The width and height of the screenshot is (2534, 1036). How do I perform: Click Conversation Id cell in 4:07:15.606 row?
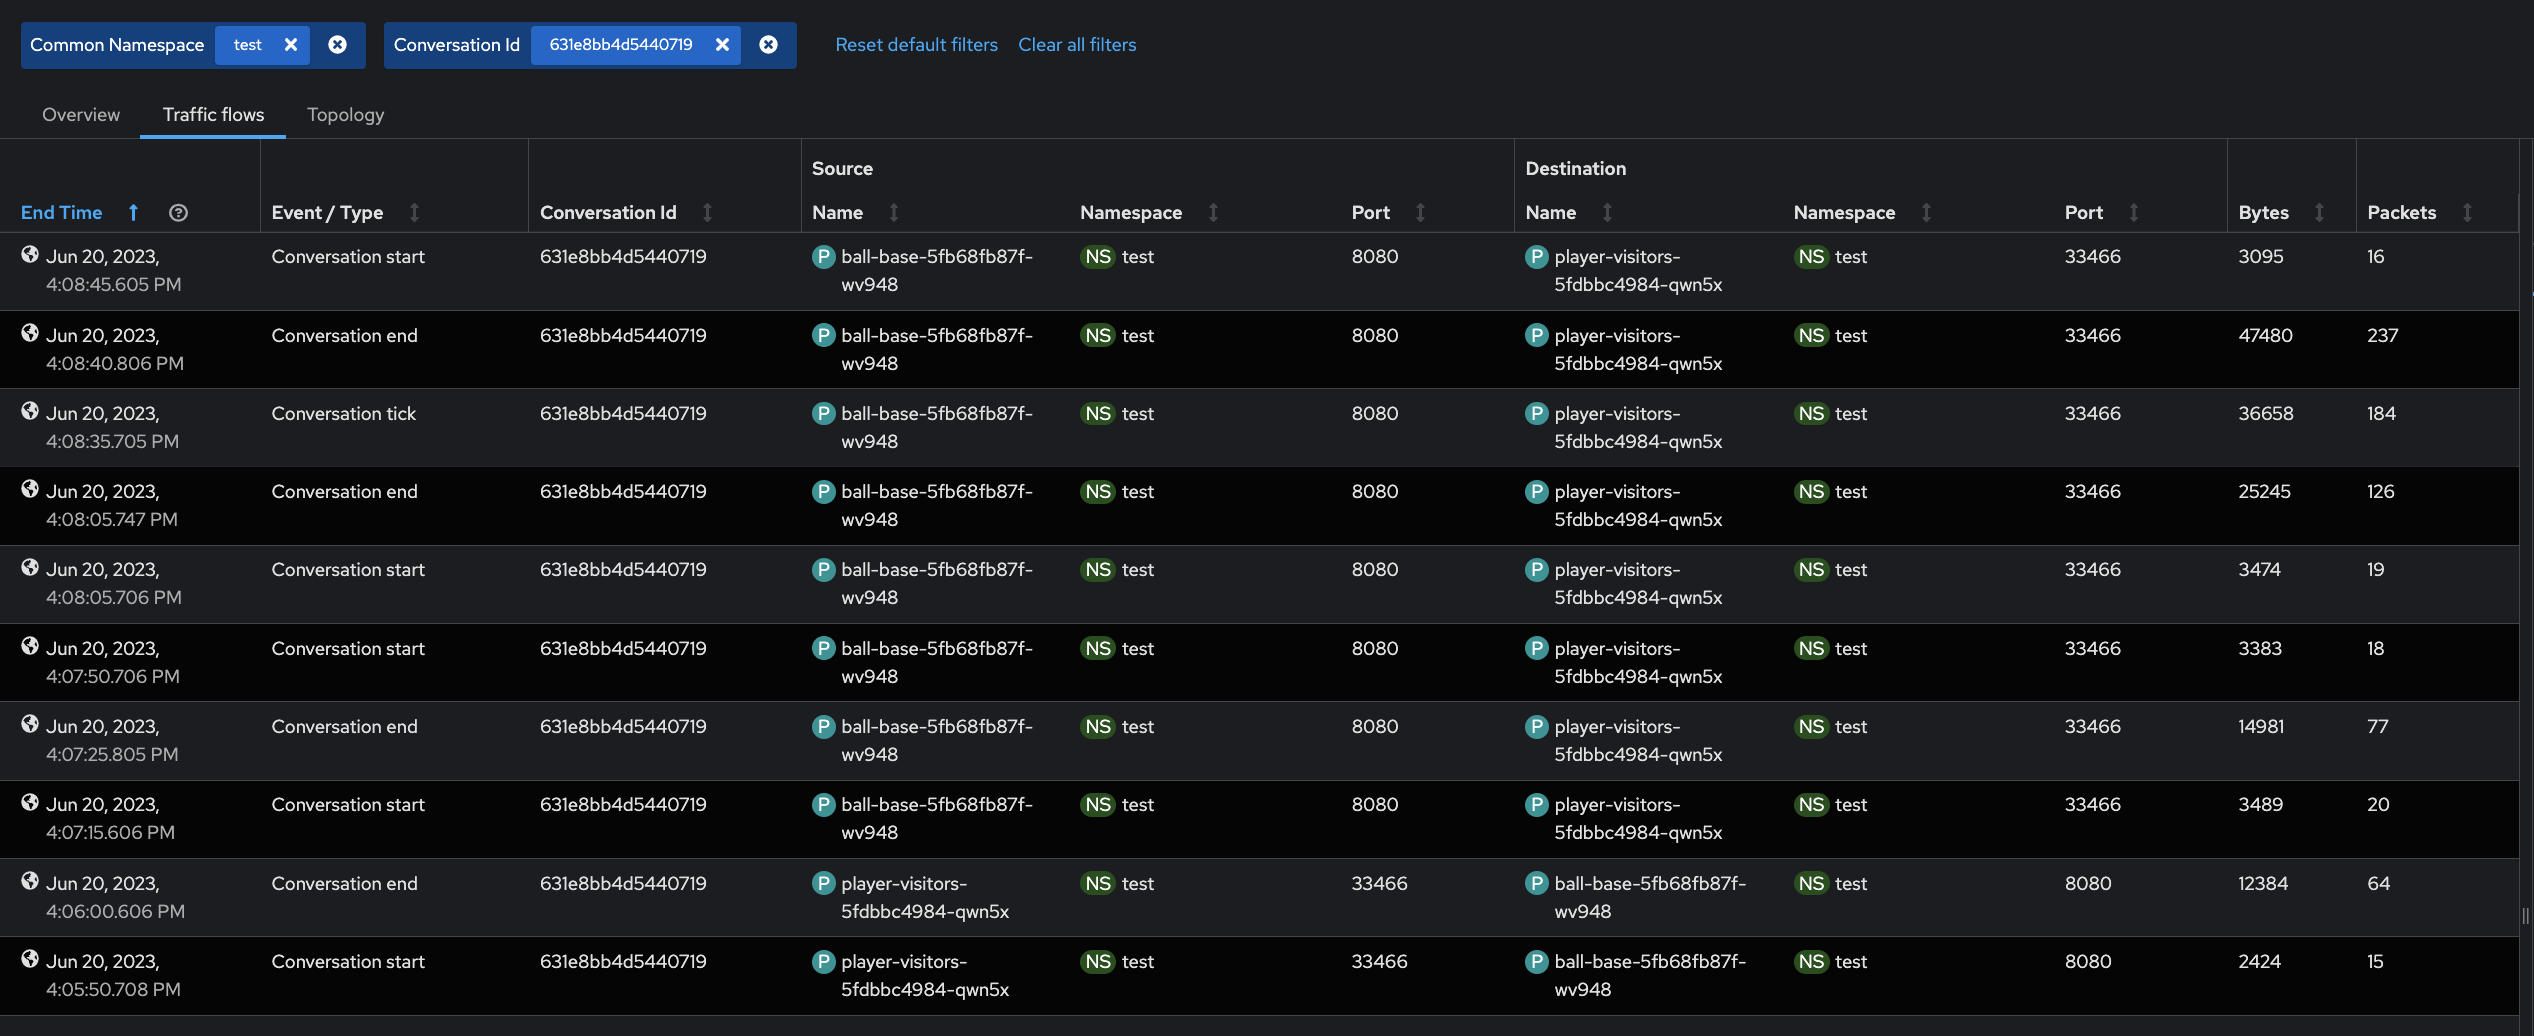point(623,805)
